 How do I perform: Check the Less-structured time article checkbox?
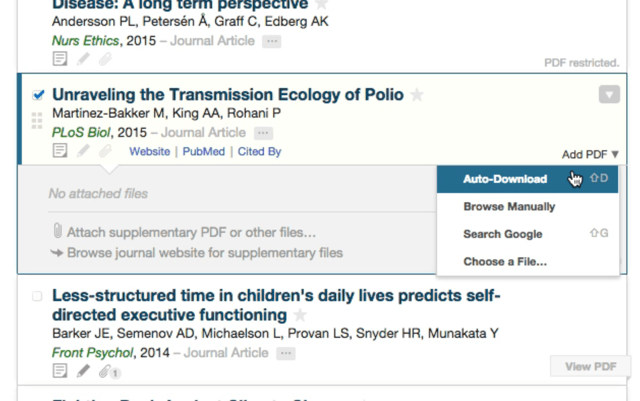coord(37,296)
